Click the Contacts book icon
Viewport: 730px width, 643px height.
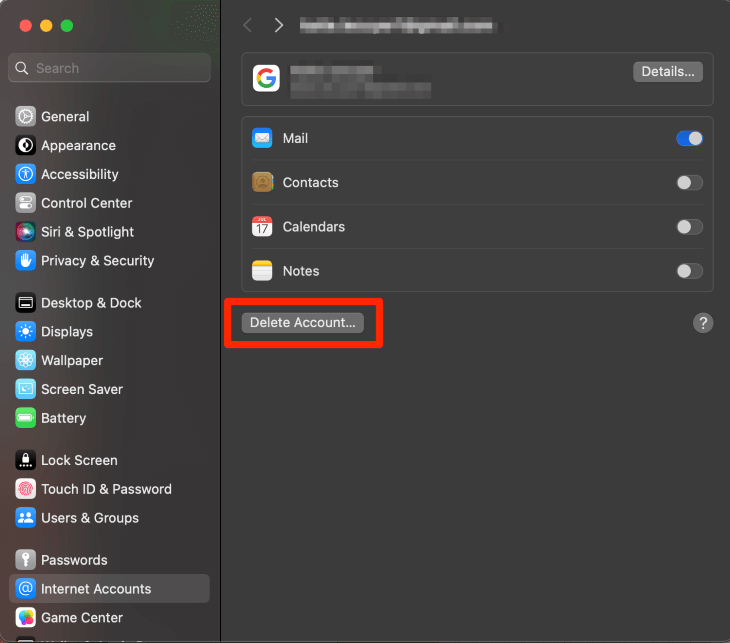click(x=262, y=182)
